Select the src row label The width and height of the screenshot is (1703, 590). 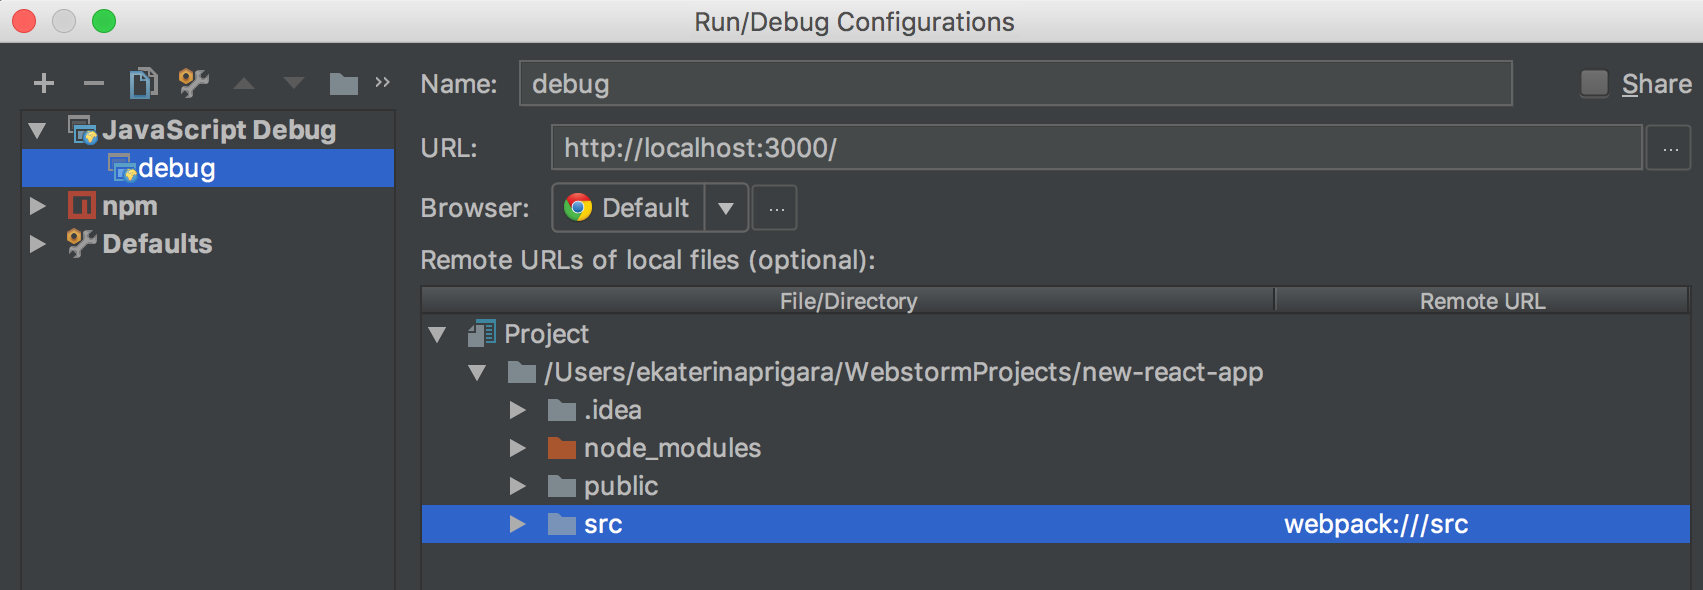pos(603,524)
